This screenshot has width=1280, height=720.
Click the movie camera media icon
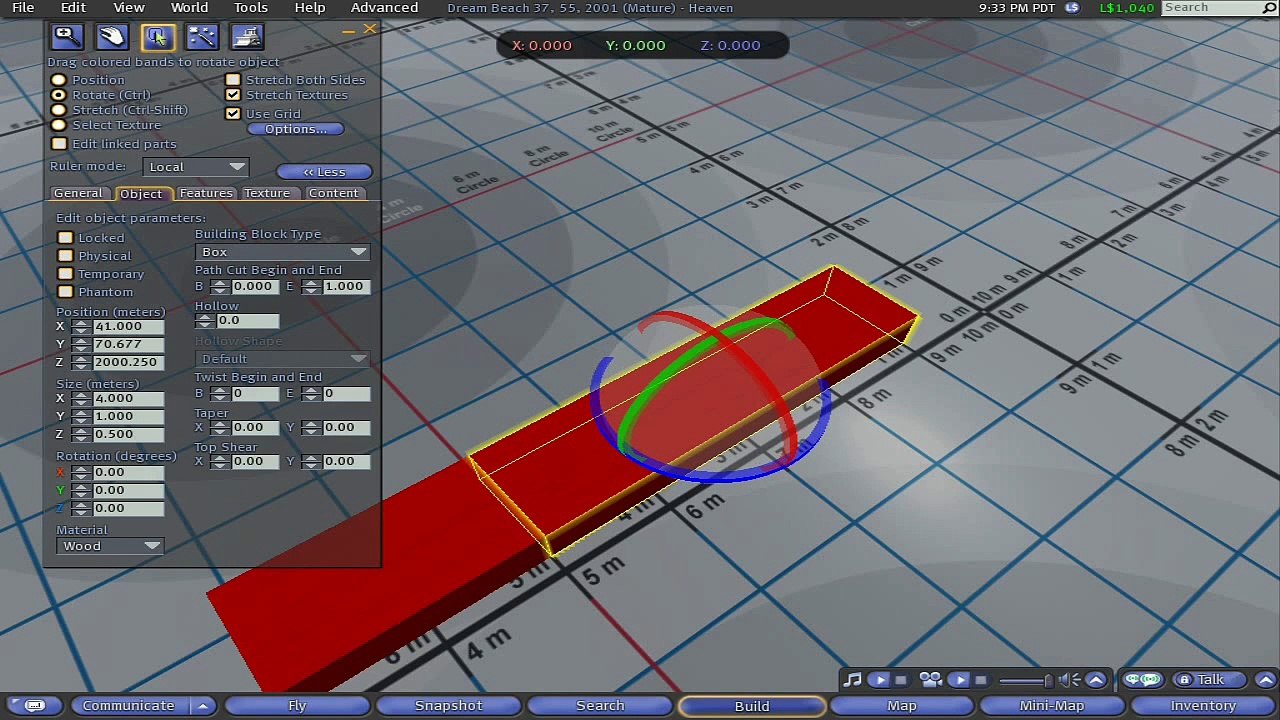931,680
